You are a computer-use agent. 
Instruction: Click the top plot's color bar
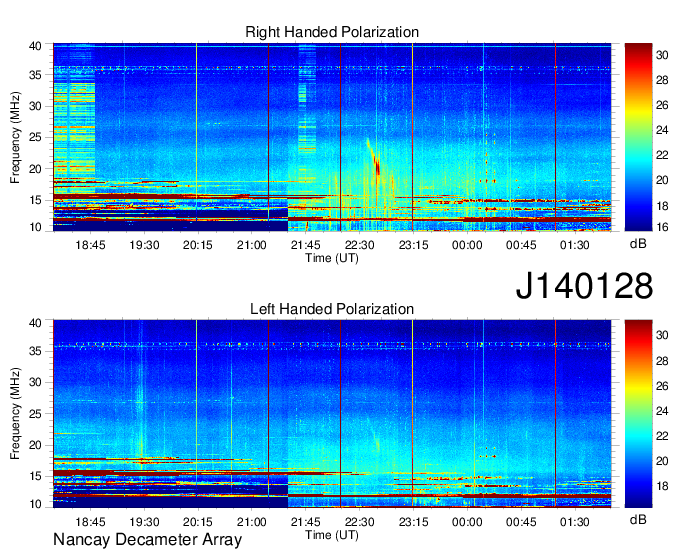638,137
